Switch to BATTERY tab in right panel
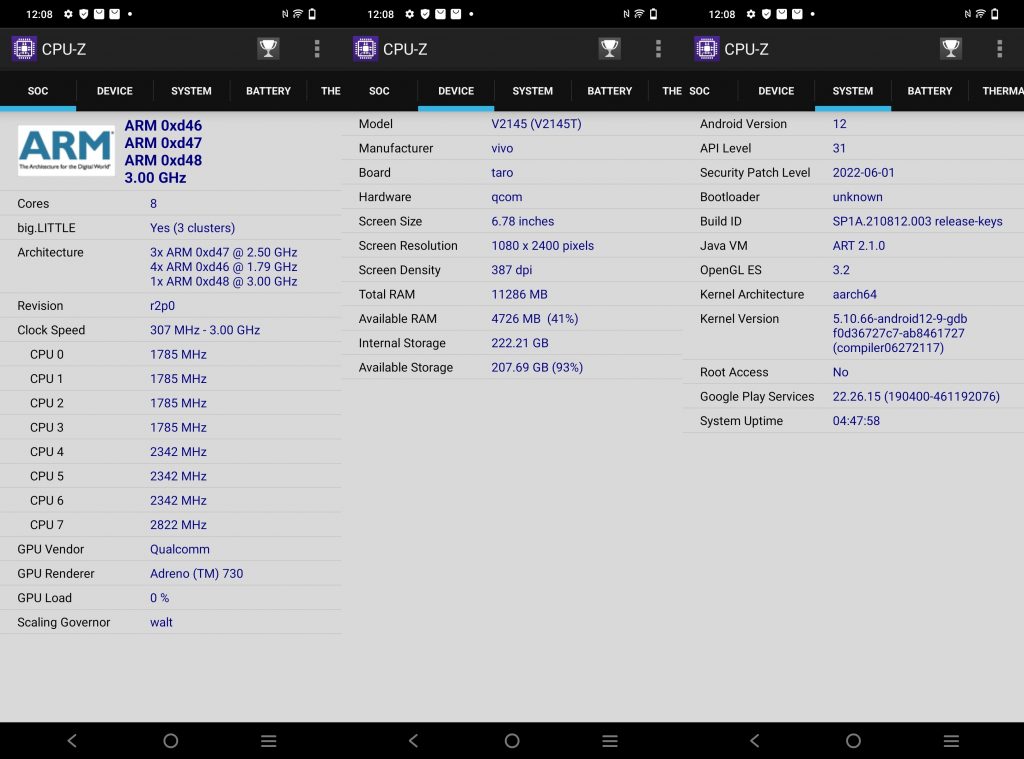Viewport: 1024px width, 759px height. coord(930,91)
